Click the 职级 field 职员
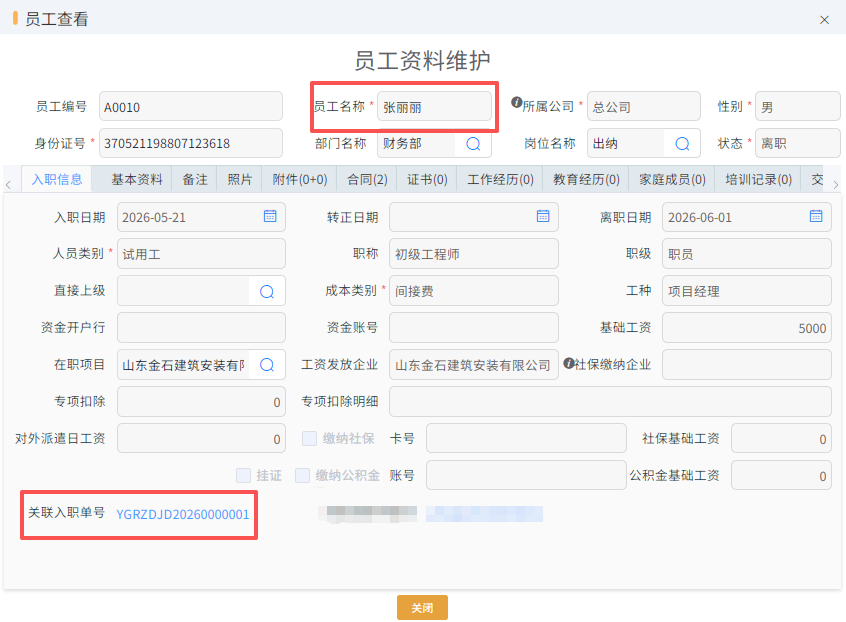The width and height of the screenshot is (846, 622). 747,254
